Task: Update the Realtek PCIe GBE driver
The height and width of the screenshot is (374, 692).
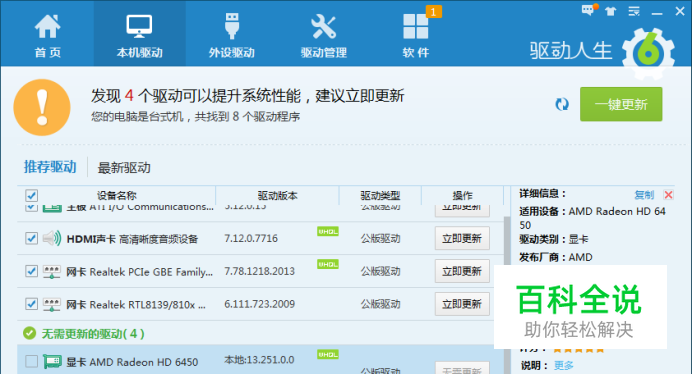Action: pyautogui.click(x=462, y=271)
